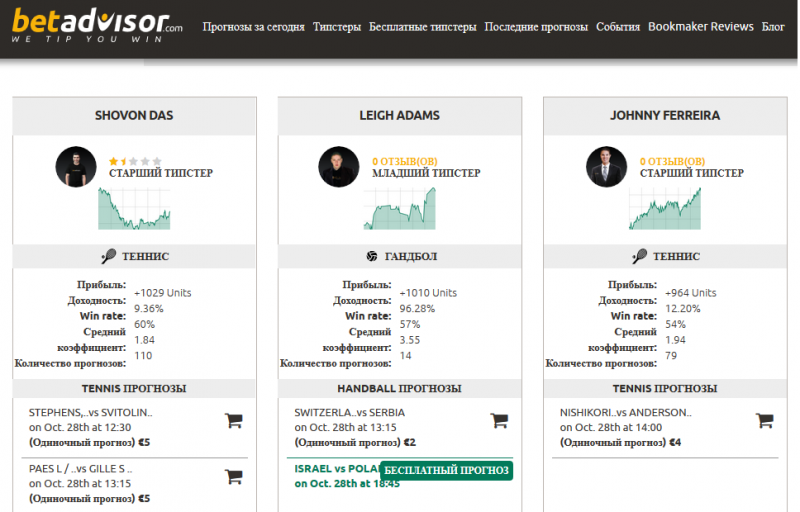Open Leigh Adams 0 ОТЗЫВ(ОВ) link
The width and height of the screenshot is (800, 512).
click(405, 161)
